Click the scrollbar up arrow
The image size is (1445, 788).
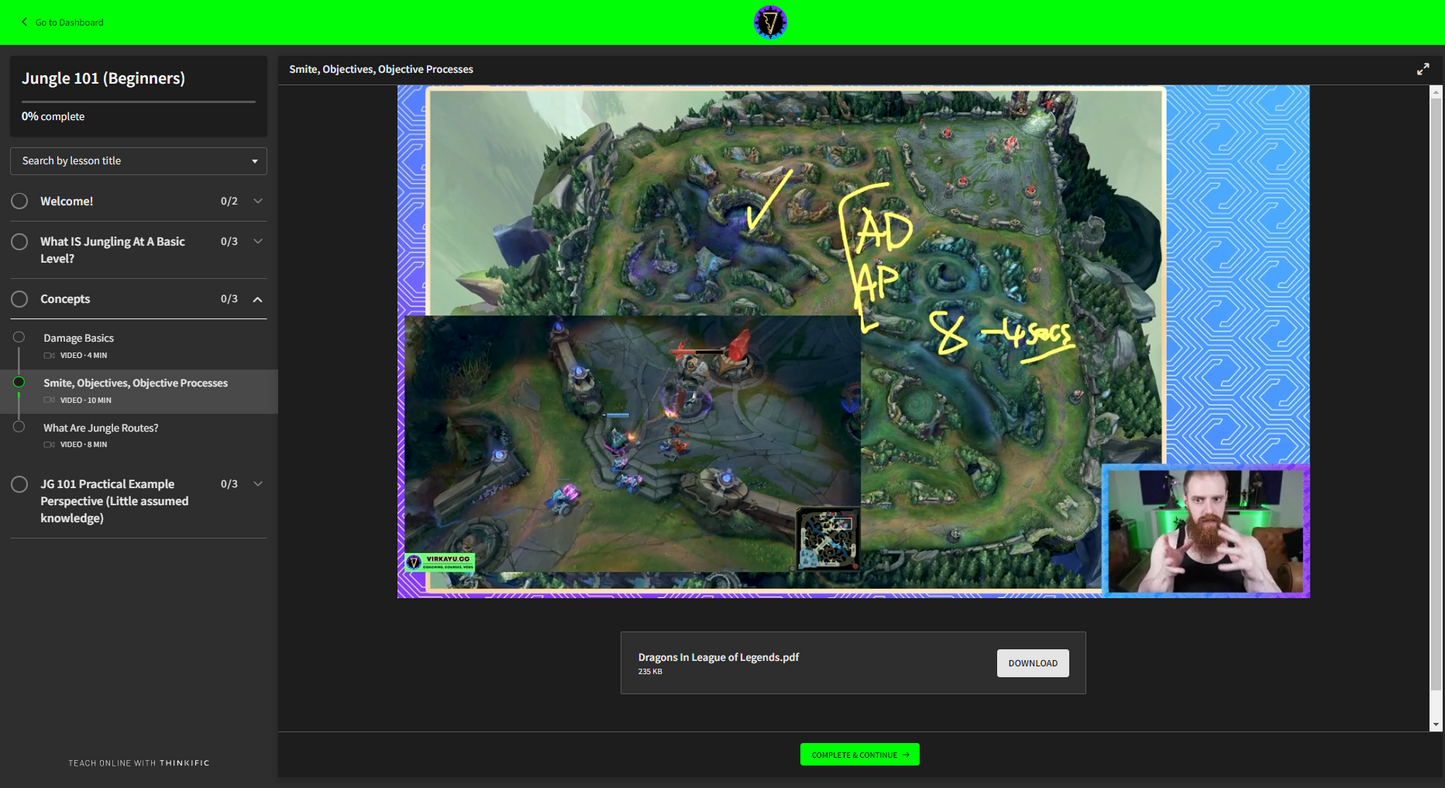[x=1436, y=91]
